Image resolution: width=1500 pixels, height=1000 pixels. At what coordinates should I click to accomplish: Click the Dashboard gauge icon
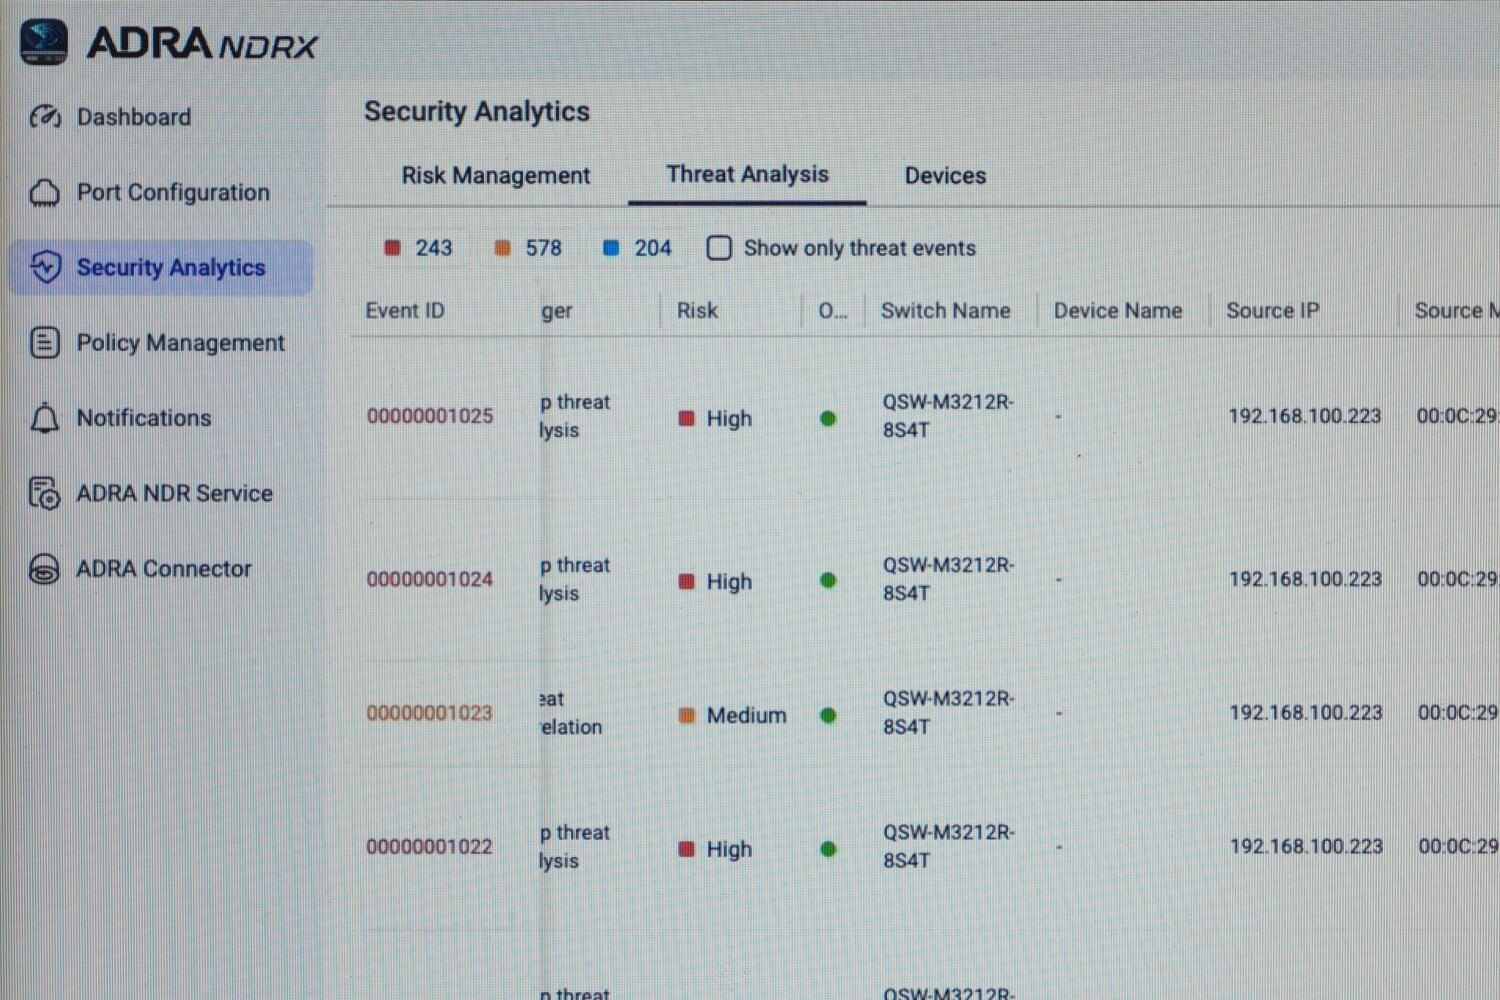[x=45, y=117]
